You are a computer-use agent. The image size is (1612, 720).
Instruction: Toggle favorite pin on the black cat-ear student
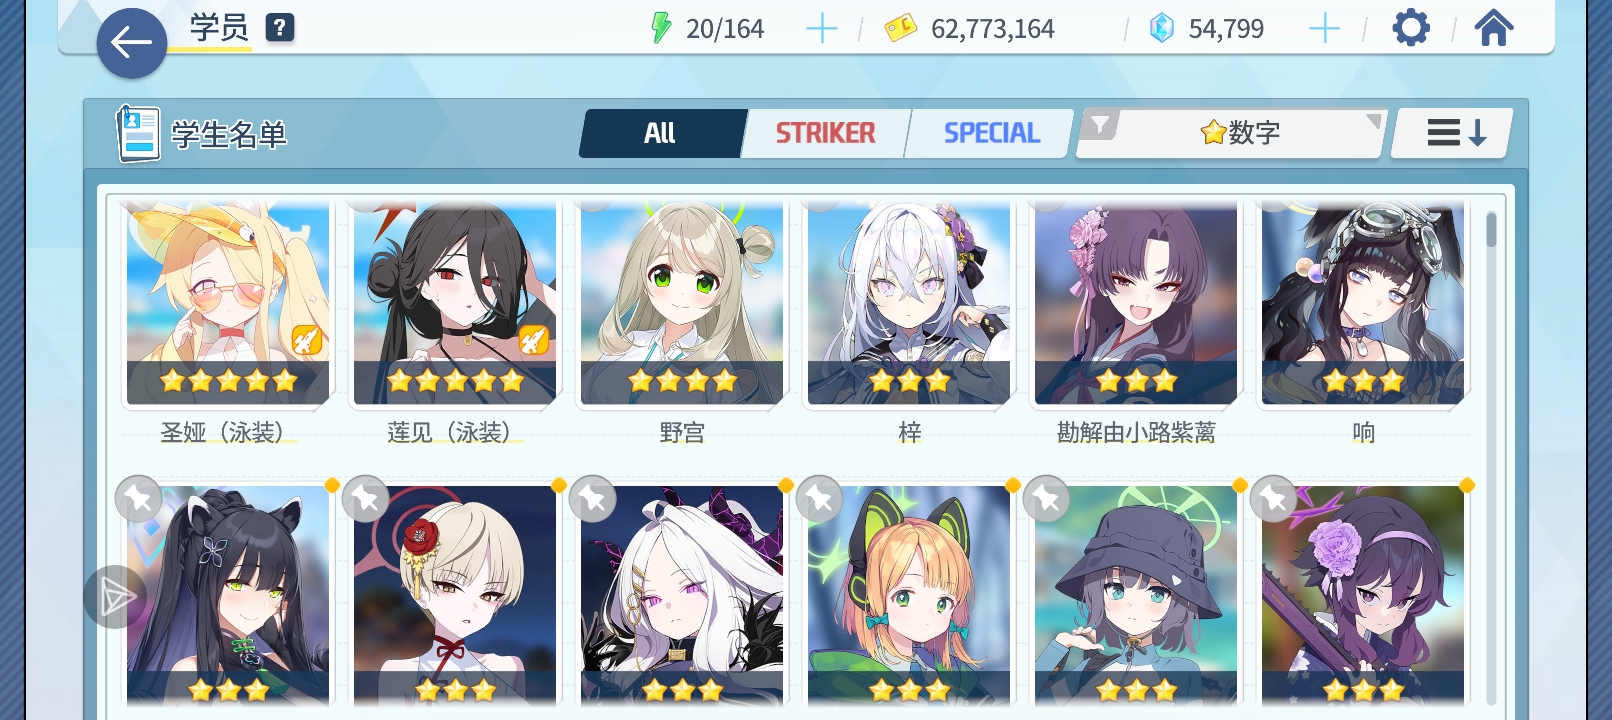tap(139, 498)
